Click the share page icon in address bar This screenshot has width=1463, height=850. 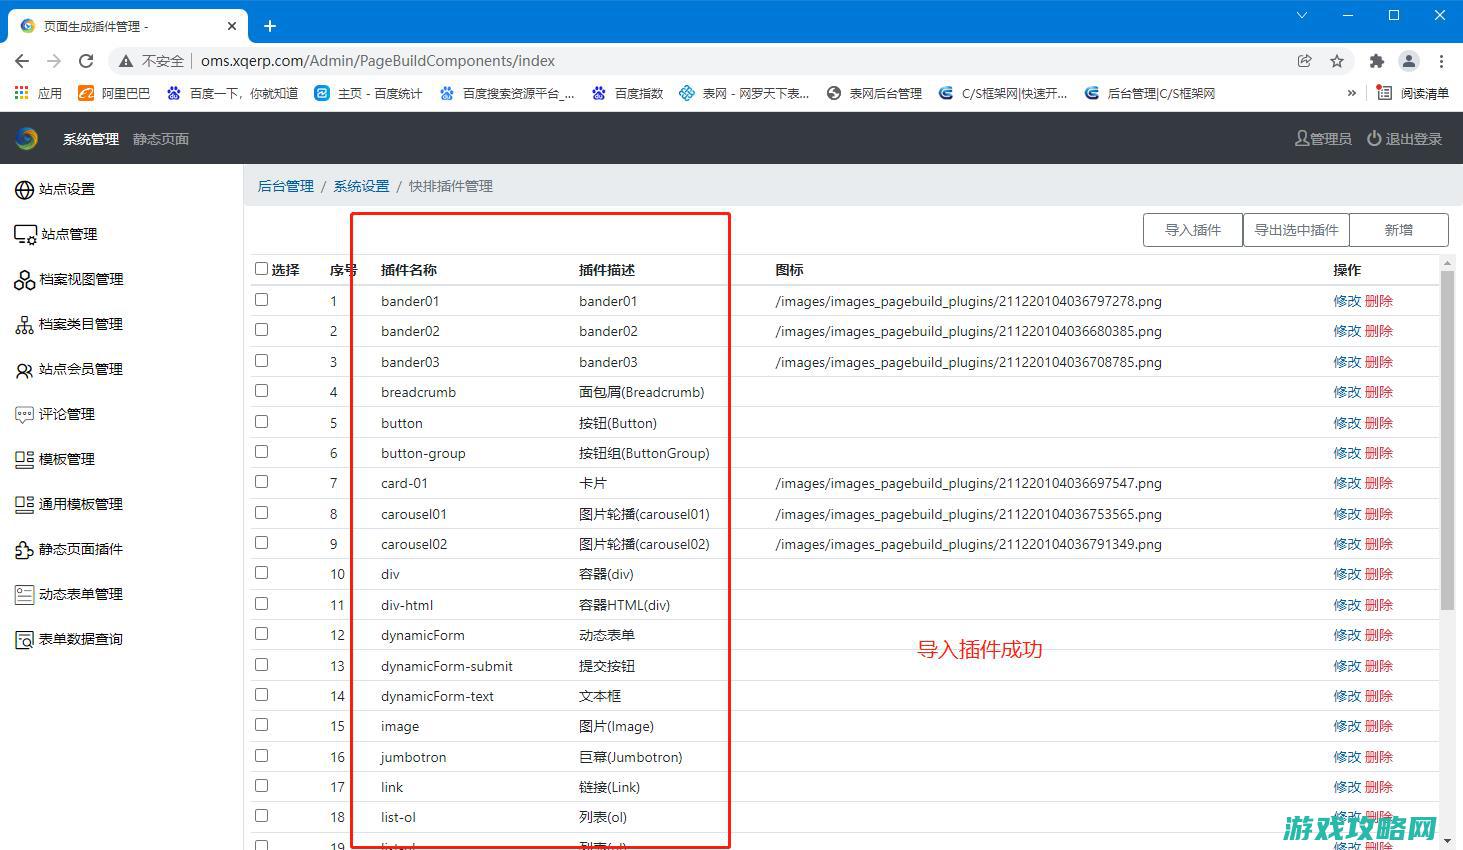tap(1305, 61)
